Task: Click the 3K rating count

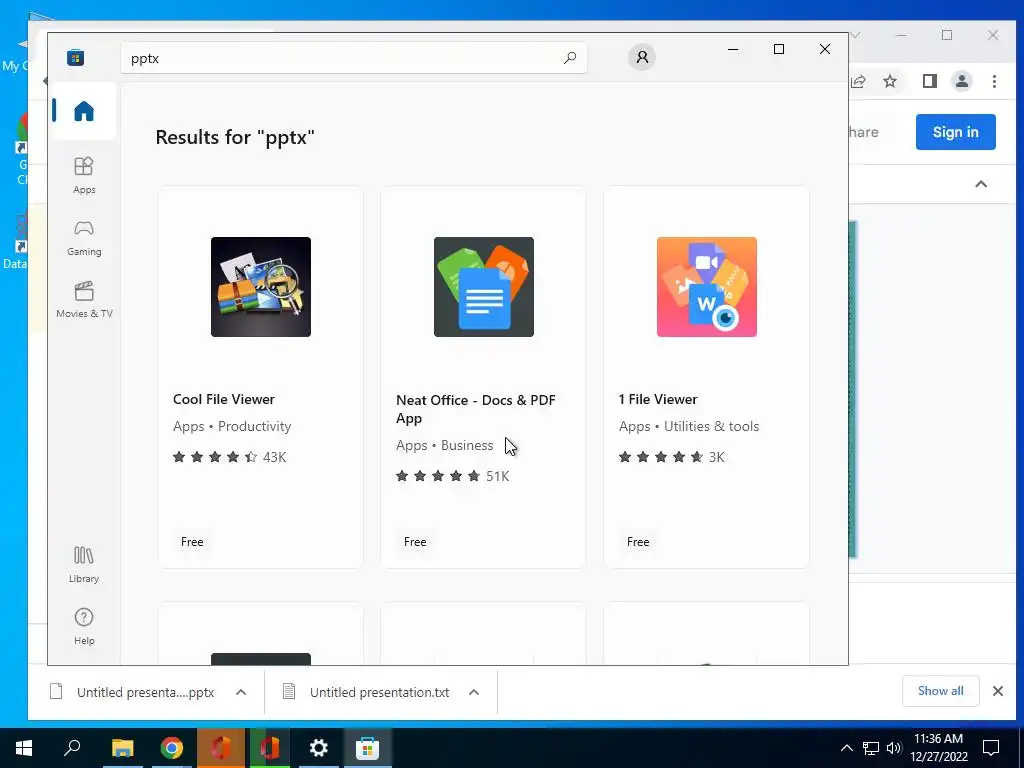Action: coord(716,457)
